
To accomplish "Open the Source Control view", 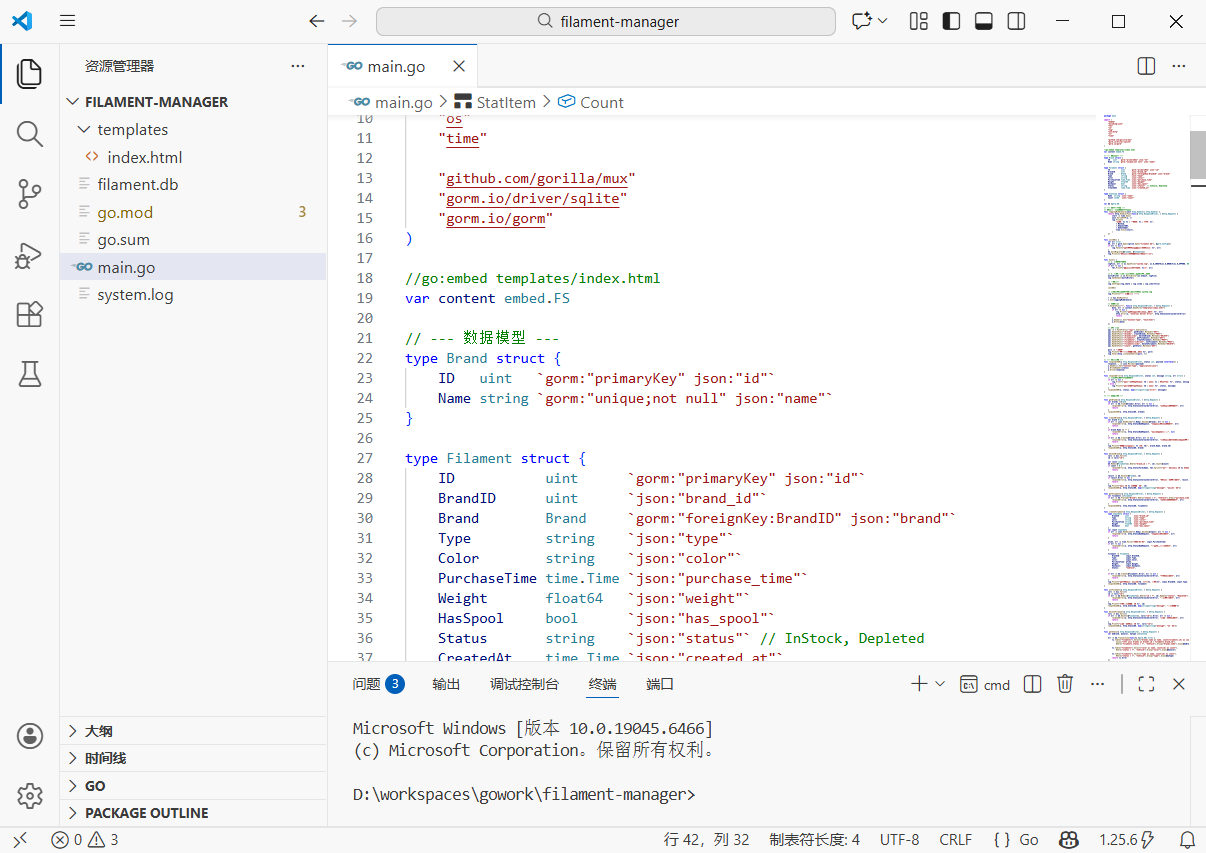I will pos(30,194).
